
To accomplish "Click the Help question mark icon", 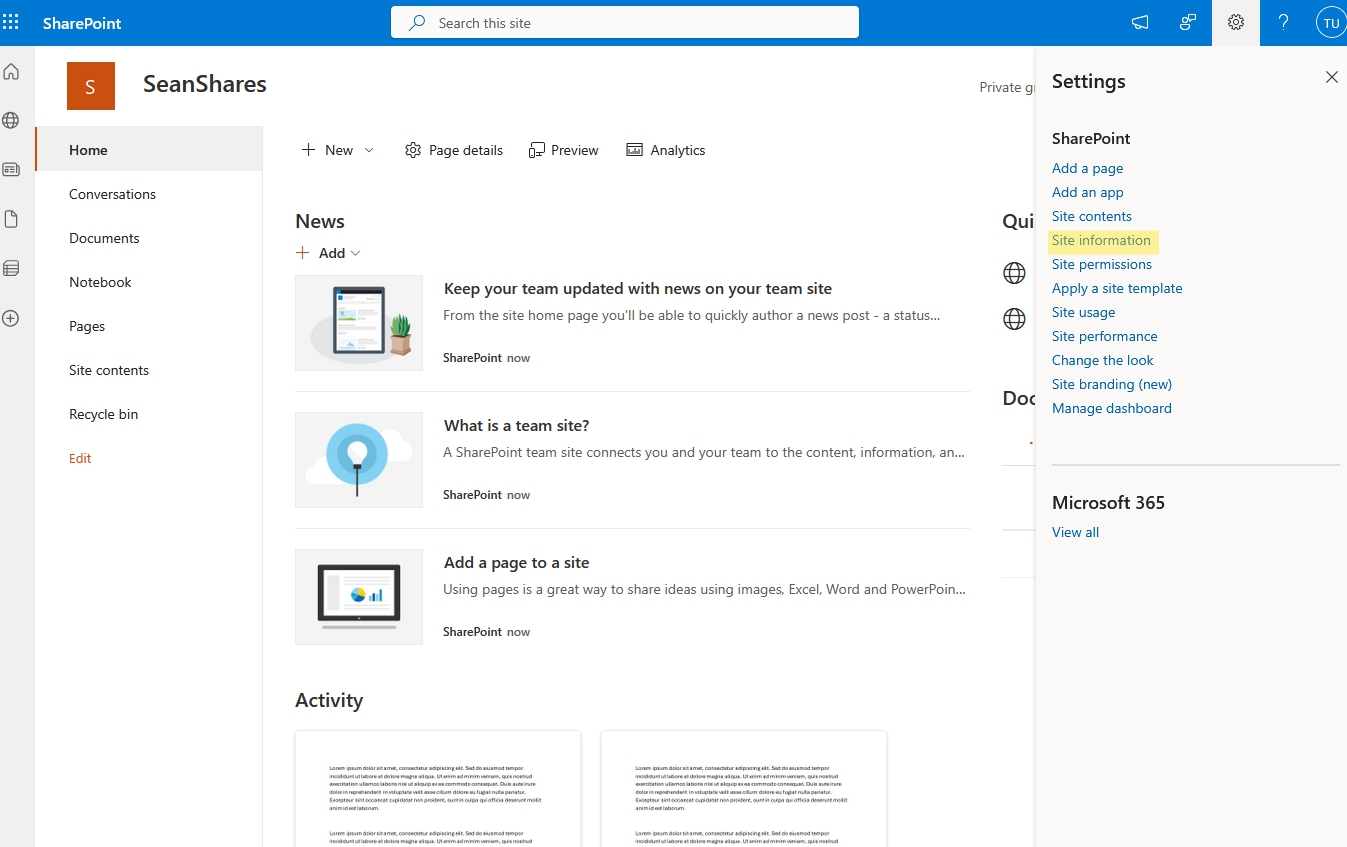I will click(x=1283, y=22).
